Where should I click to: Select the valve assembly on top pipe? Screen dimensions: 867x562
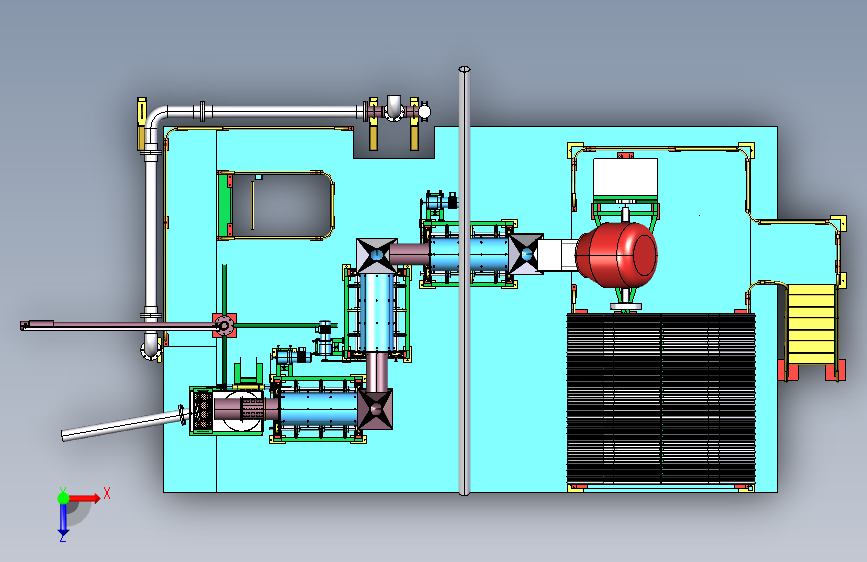(396, 111)
